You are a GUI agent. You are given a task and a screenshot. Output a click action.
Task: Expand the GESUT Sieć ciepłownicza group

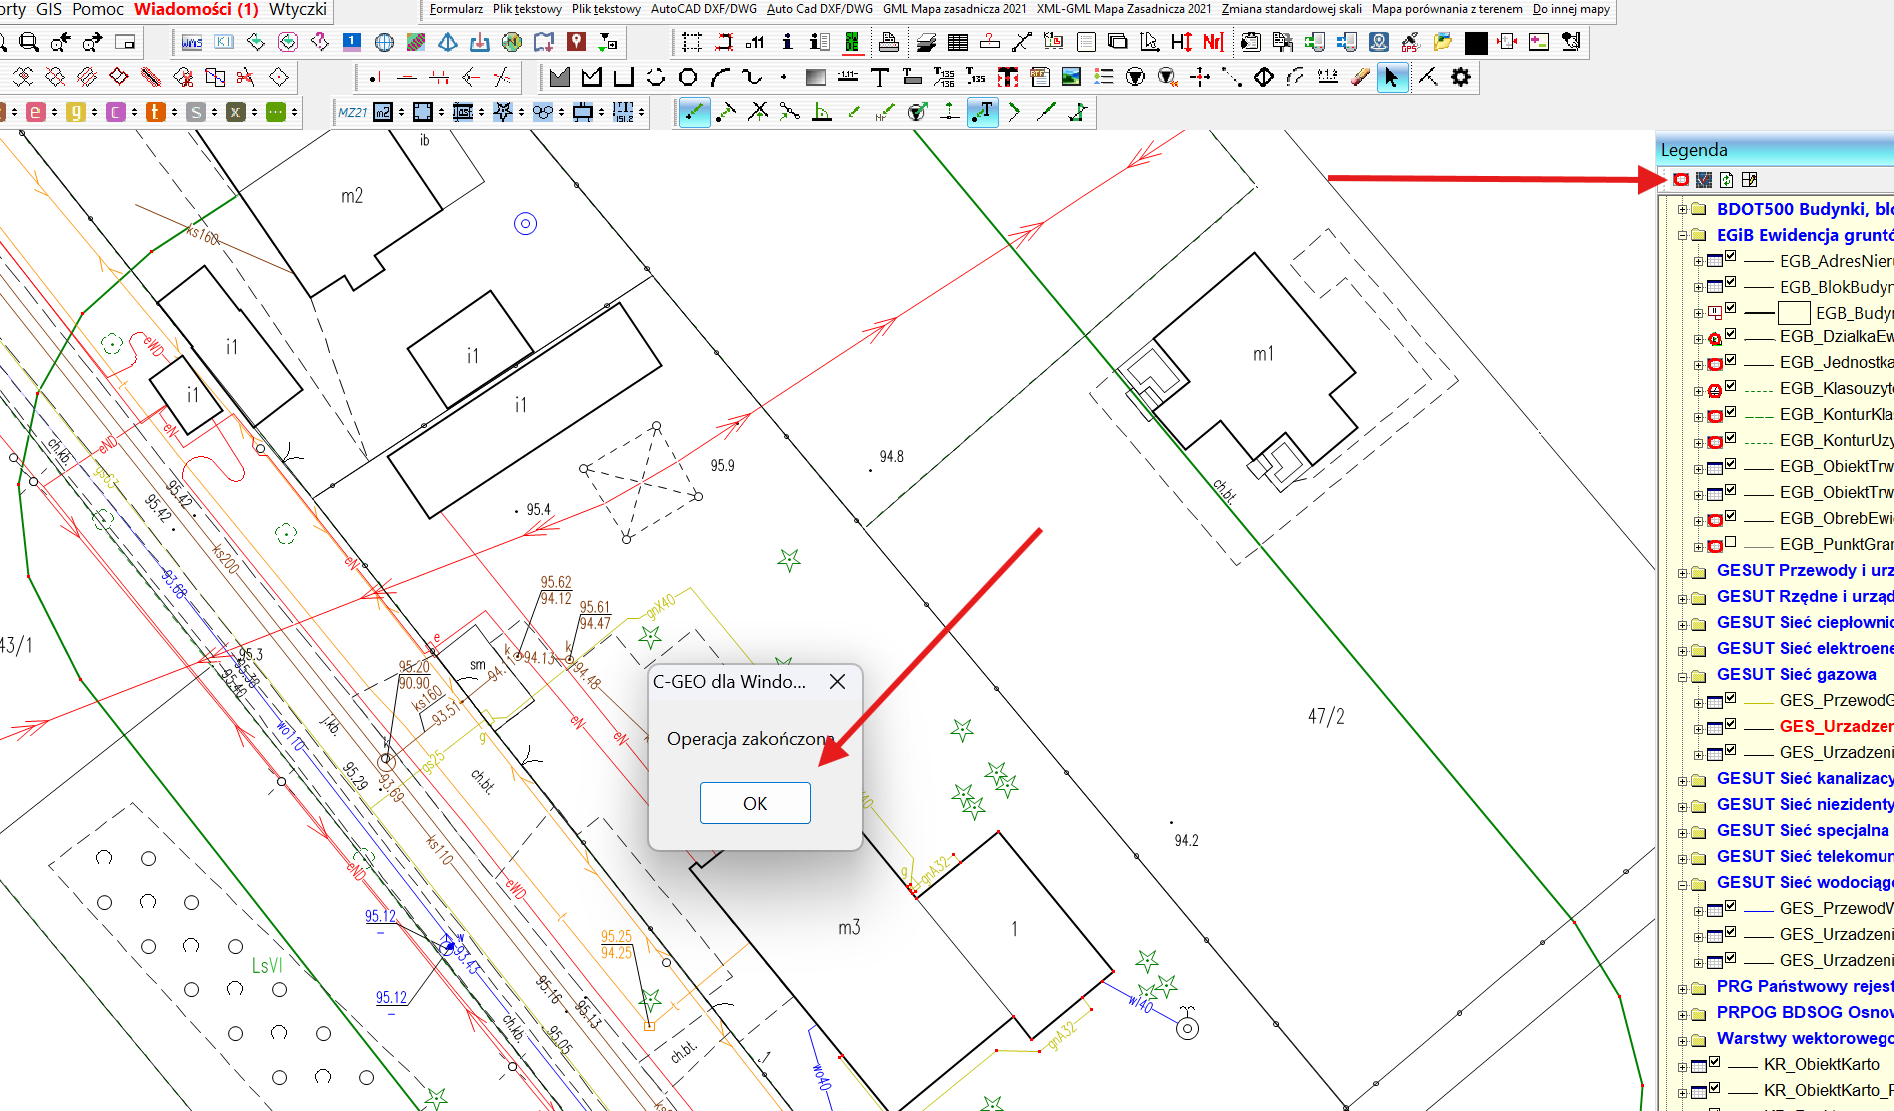1682,625
